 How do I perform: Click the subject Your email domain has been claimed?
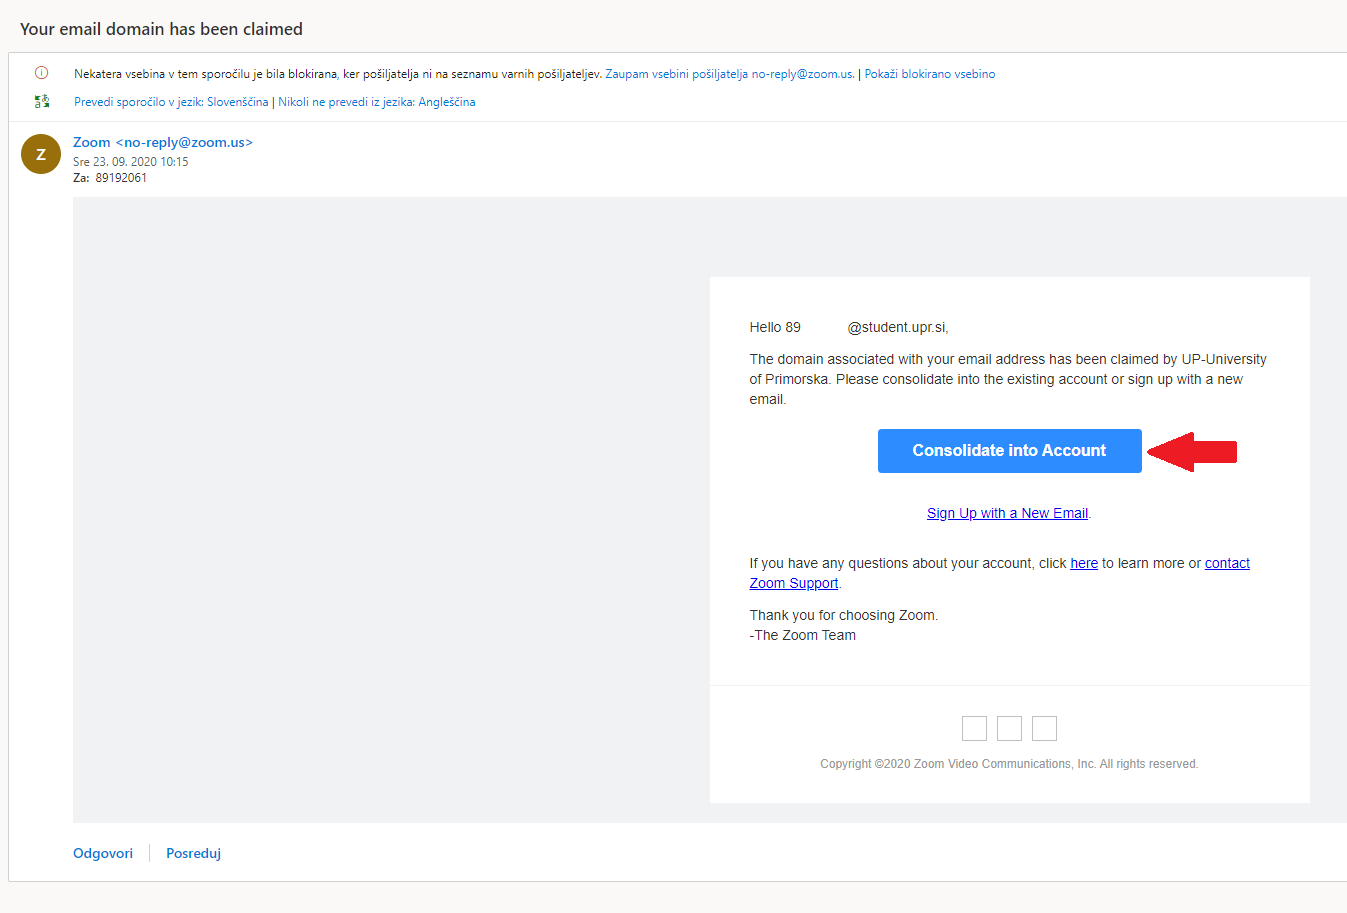pos(161,29)
